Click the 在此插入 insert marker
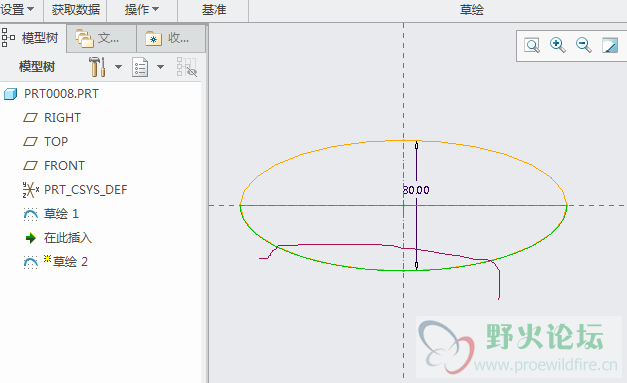Viewport: 627px width, 383px height. (68, 238)
